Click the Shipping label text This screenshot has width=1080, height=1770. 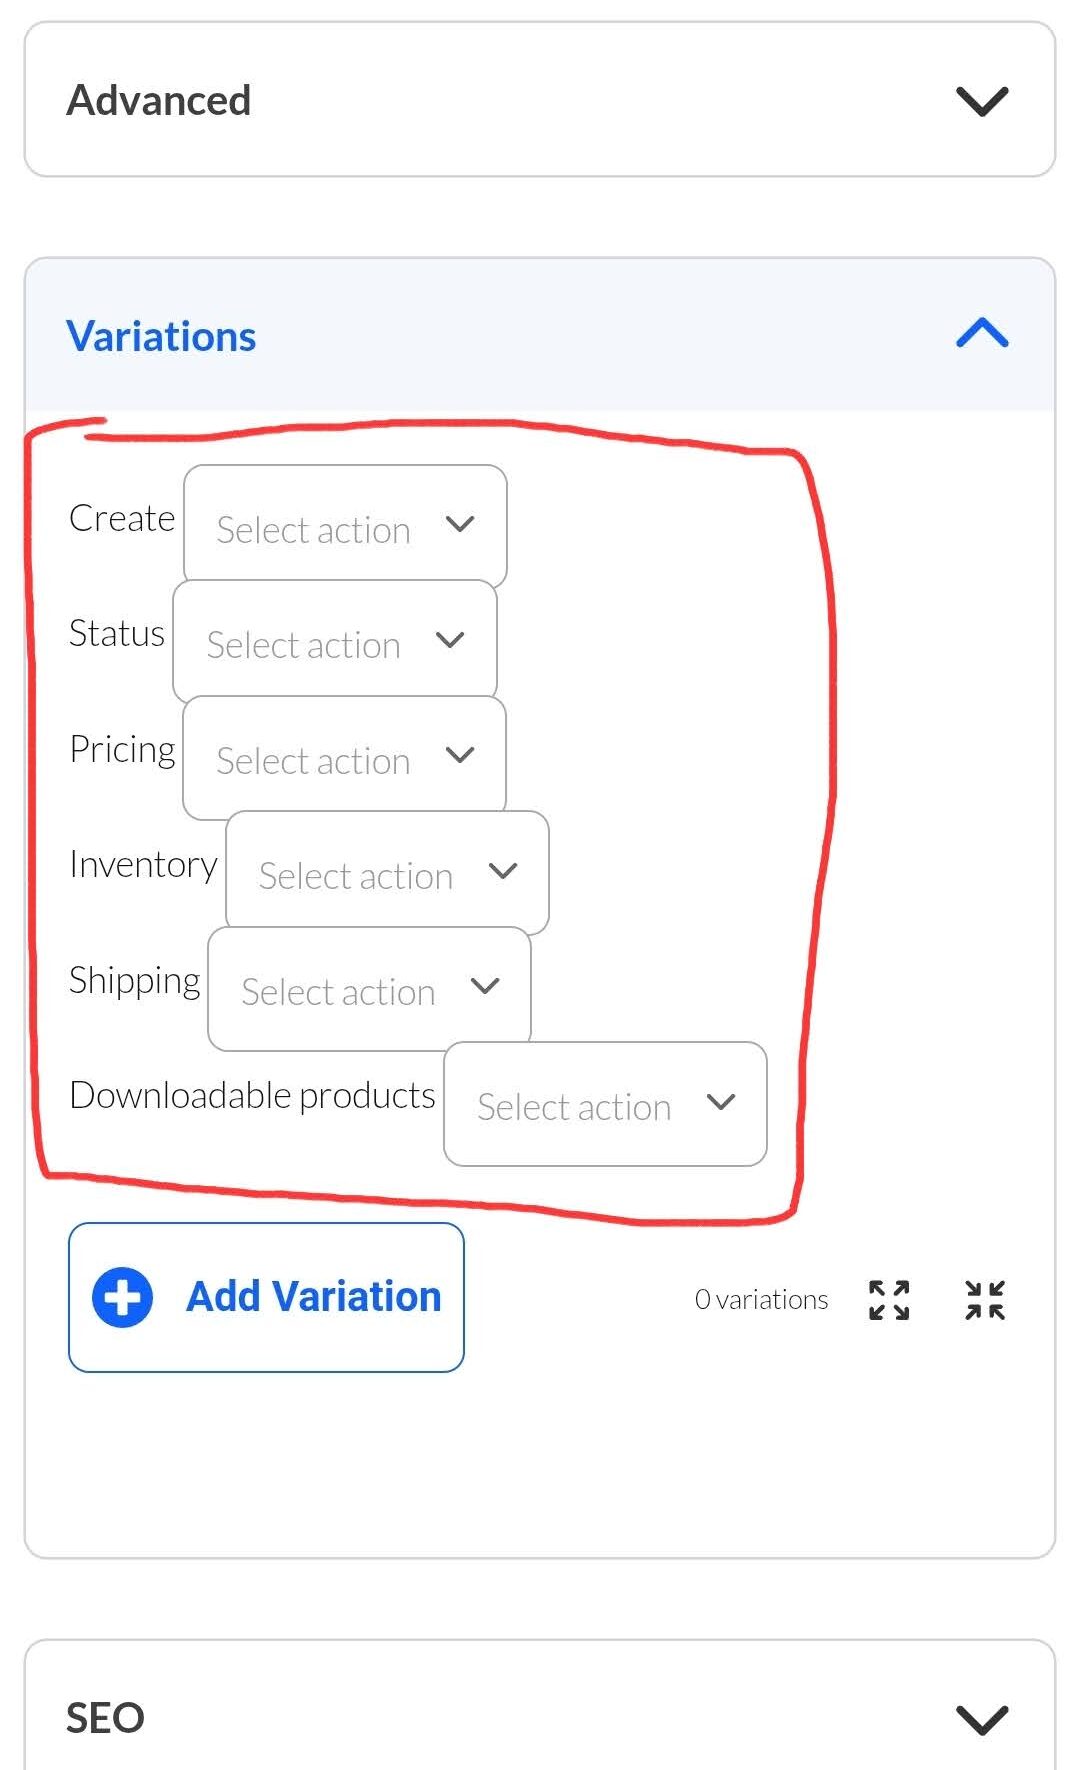coord(135,981)
